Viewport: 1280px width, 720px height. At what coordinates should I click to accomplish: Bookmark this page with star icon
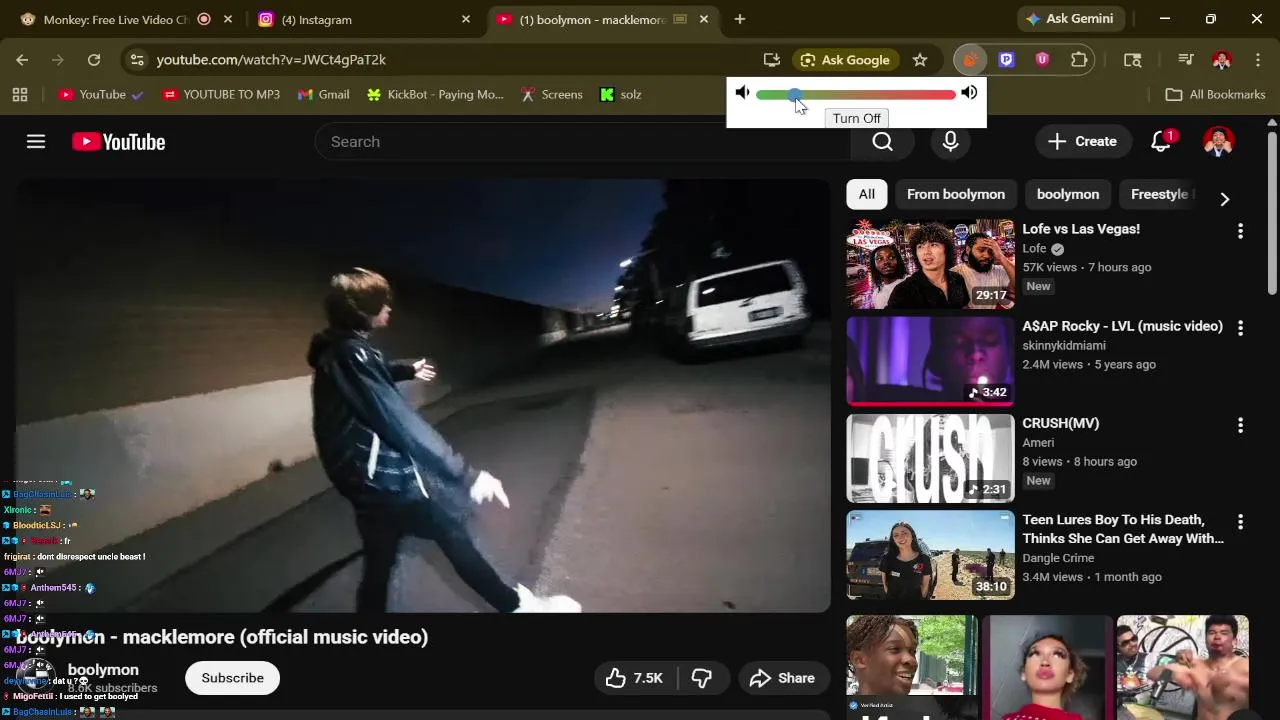(920, 60)
